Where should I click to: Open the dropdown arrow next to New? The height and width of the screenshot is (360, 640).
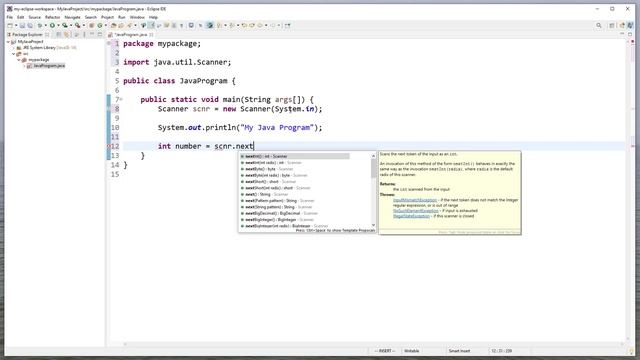(16, 25)
